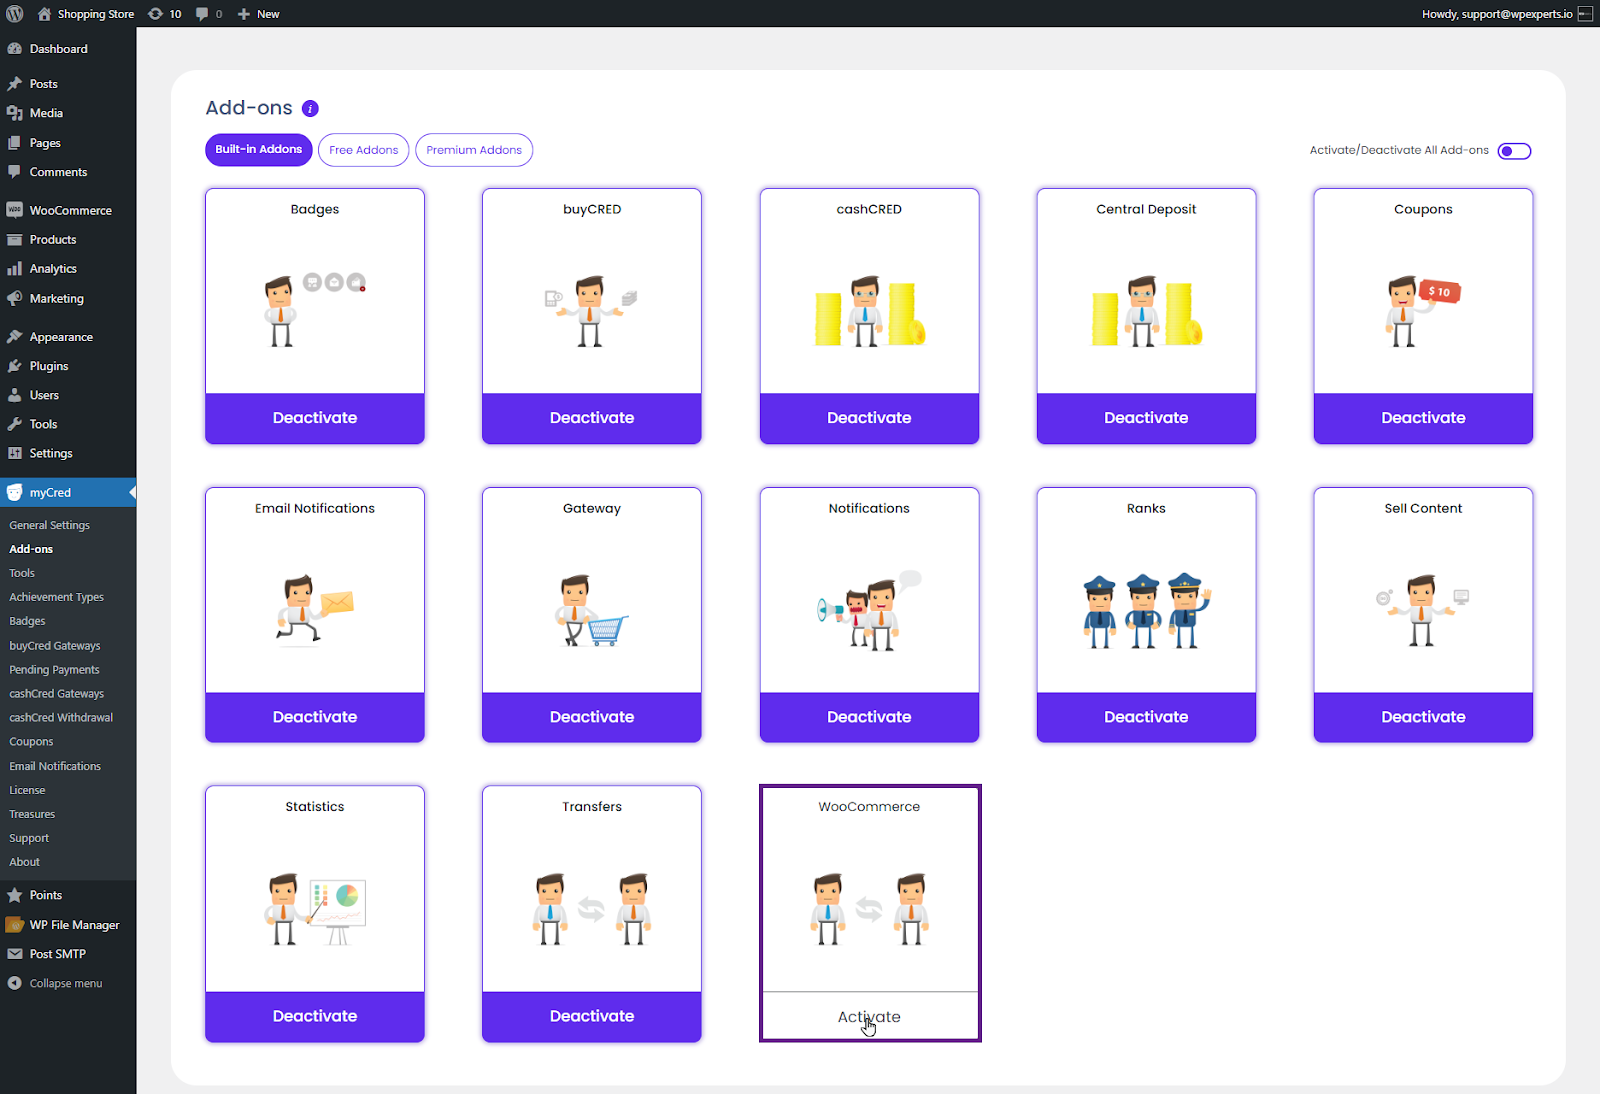Switch to Free Addons tab
Viewport: 1600px width, 1094px height.
point(364,150)
